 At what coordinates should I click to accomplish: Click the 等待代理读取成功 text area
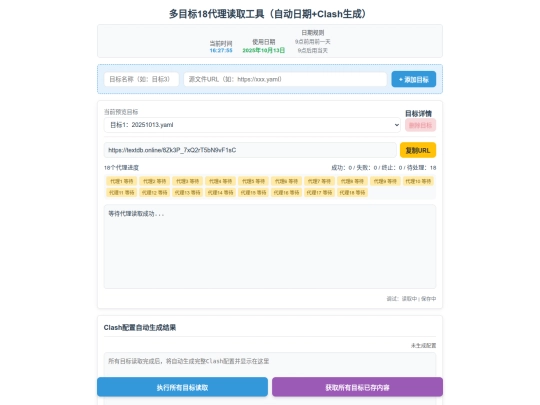[x=270, y=246]
